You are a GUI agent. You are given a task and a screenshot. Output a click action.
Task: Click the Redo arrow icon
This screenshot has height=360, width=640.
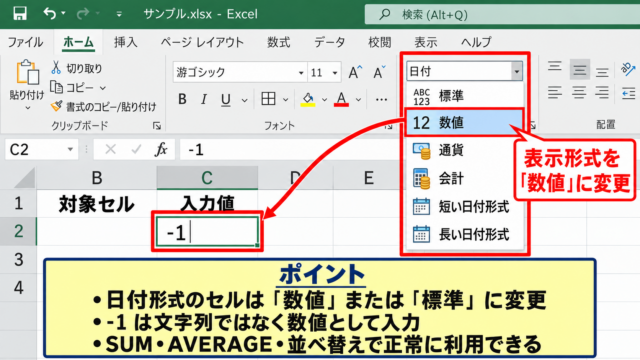pyautogui.click(x=82, y=14)
